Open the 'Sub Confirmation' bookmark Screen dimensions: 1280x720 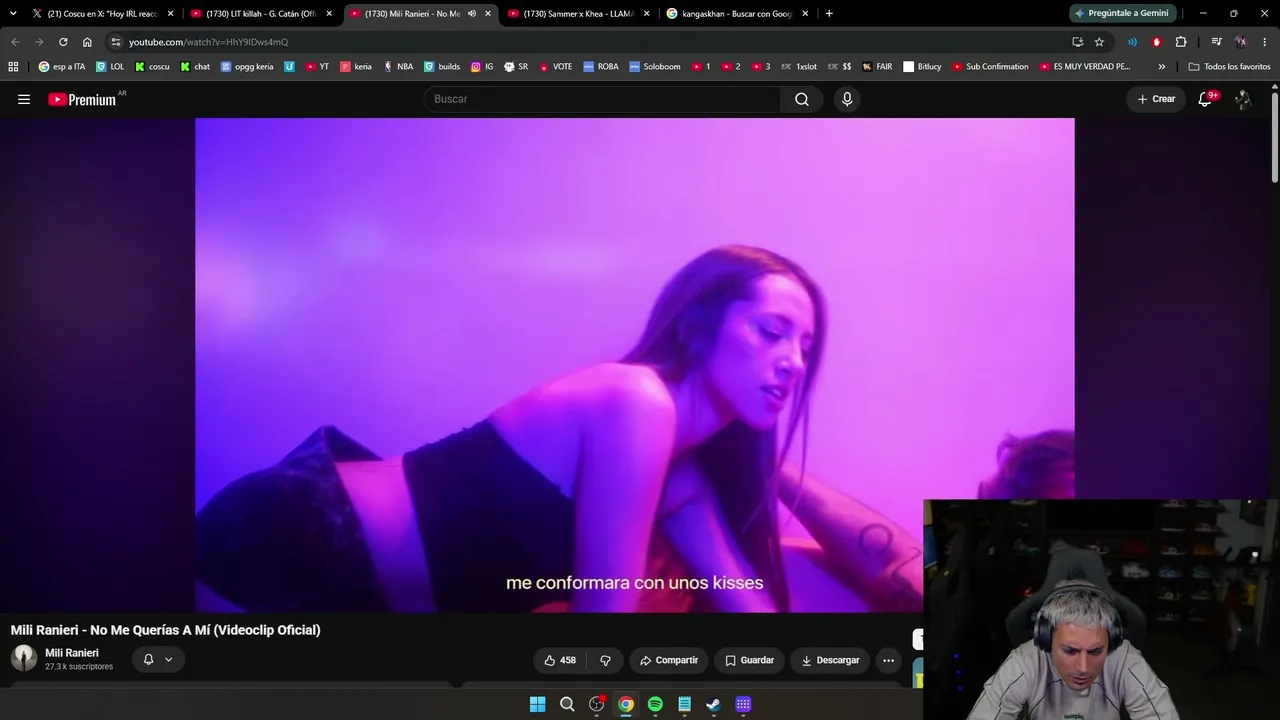point(990,67)
